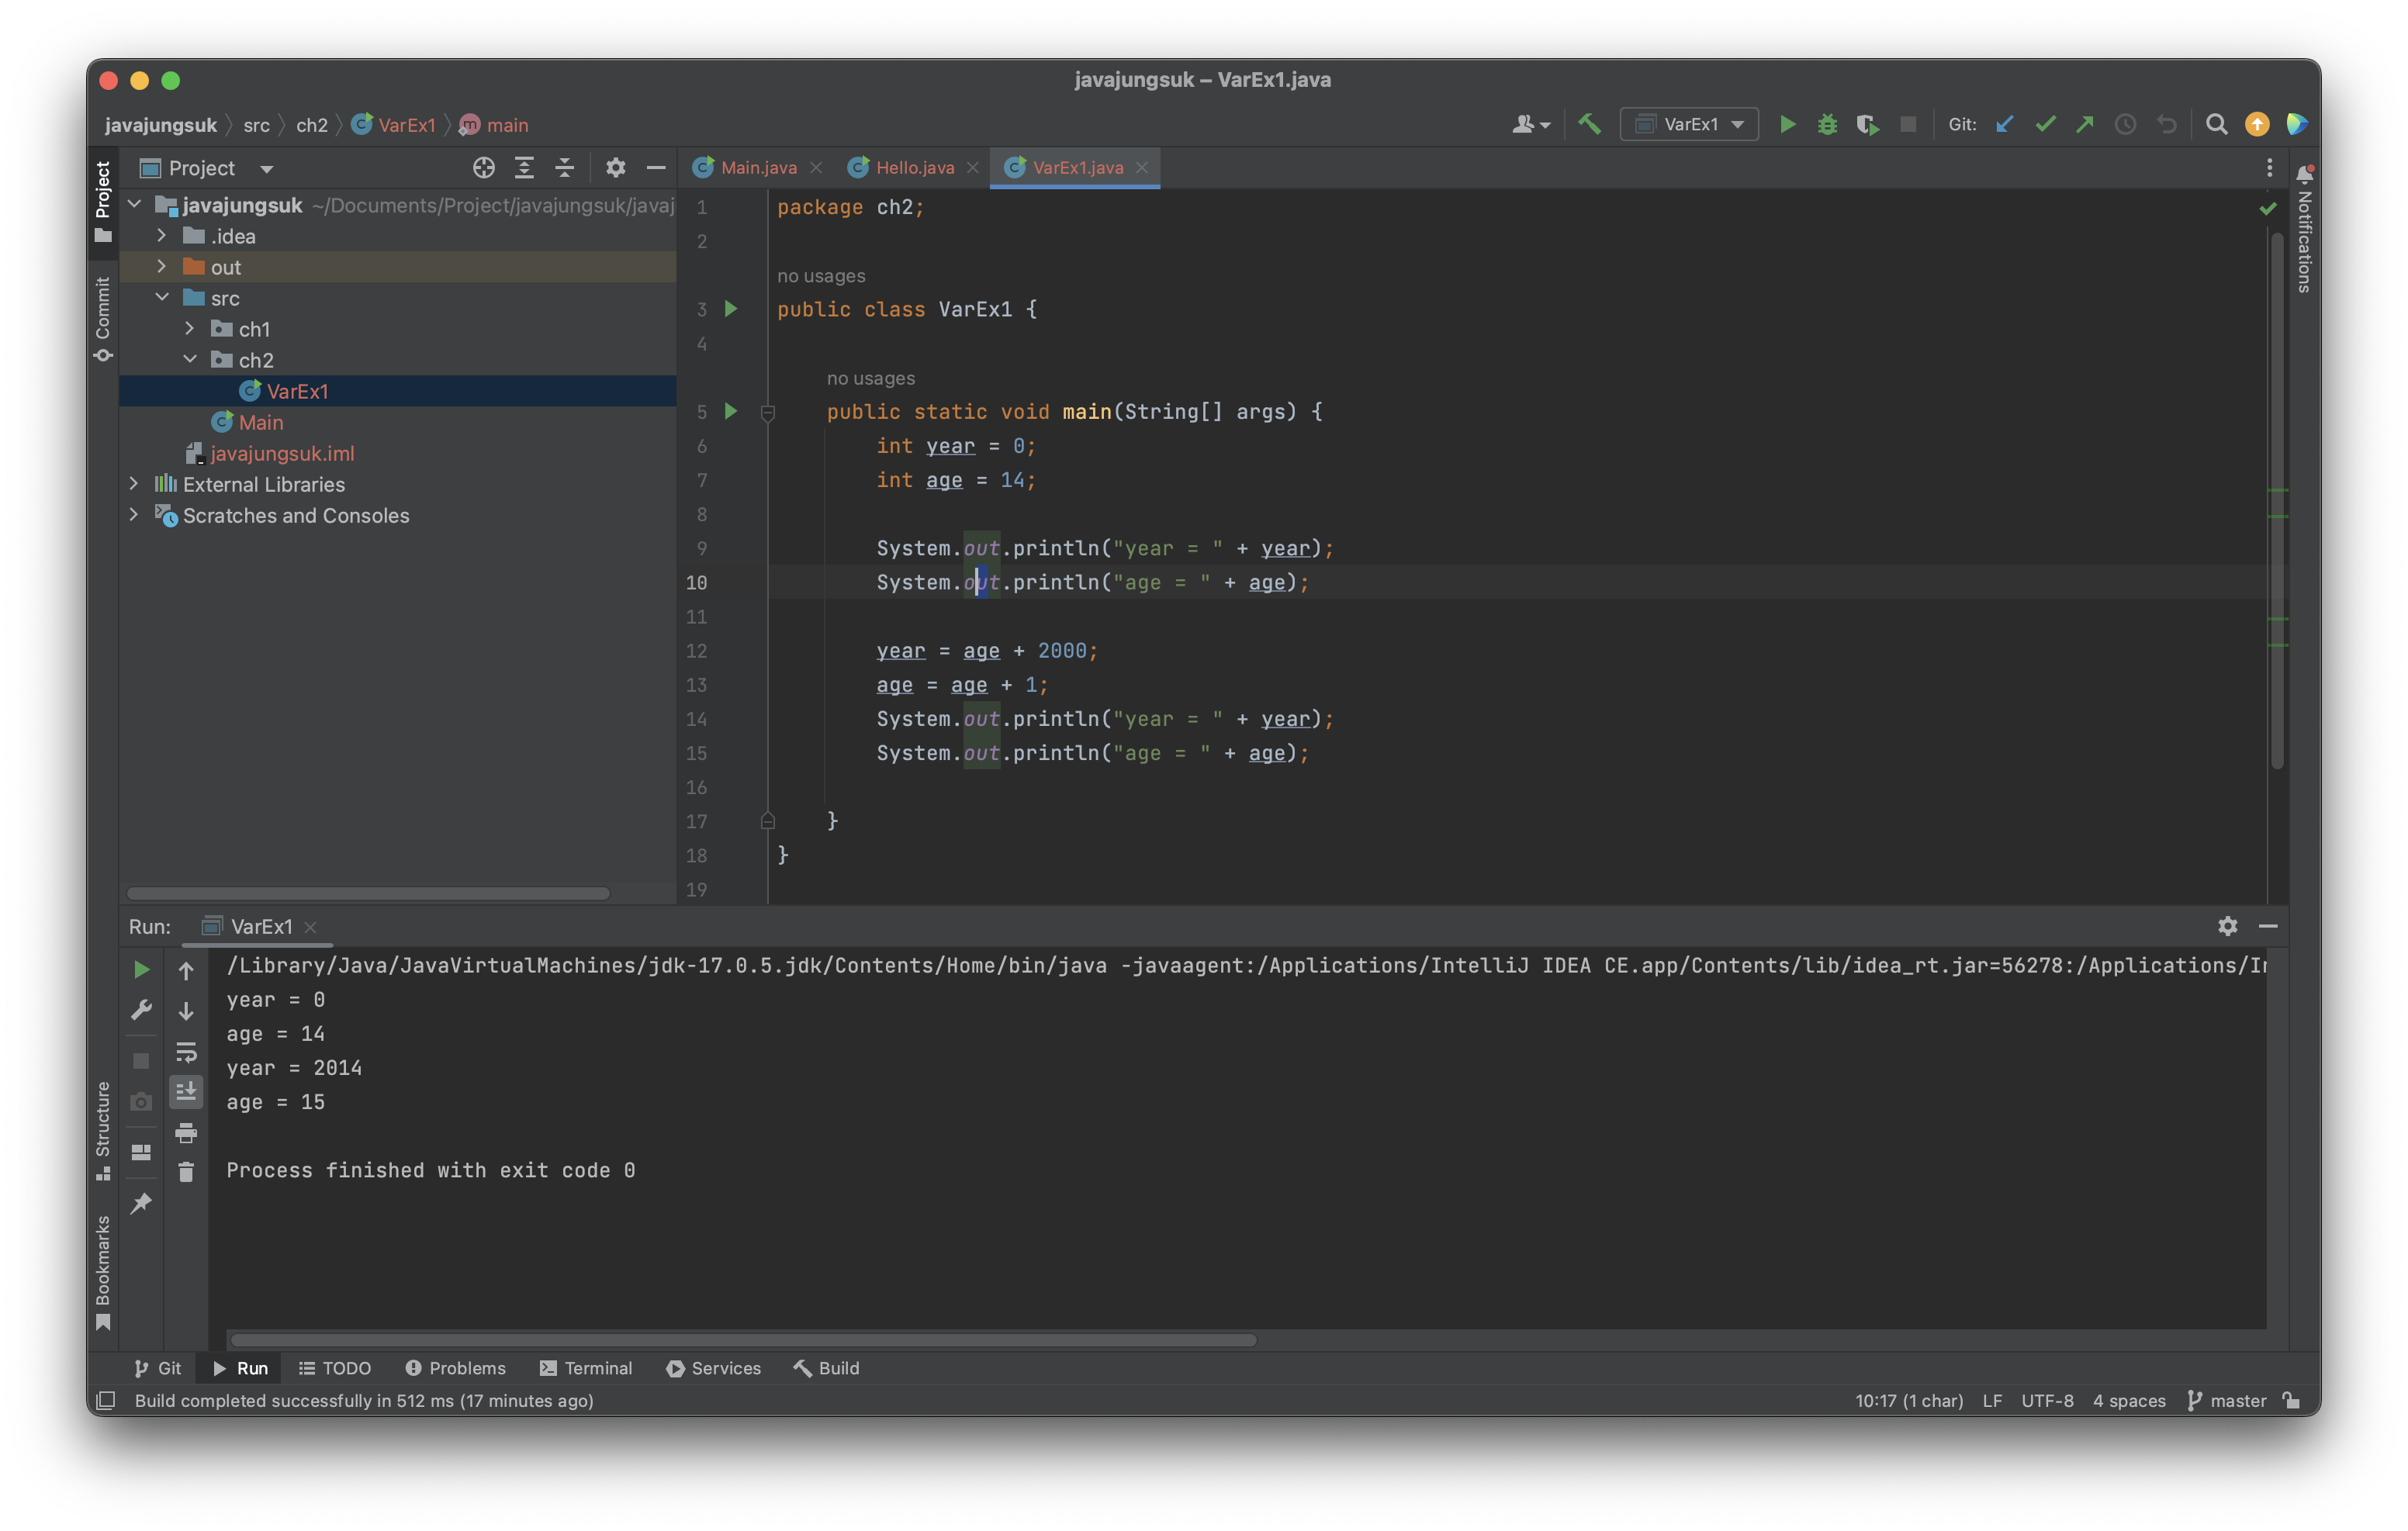
Task: Open the Terminal tool window tab
Action: point(586,1368)
